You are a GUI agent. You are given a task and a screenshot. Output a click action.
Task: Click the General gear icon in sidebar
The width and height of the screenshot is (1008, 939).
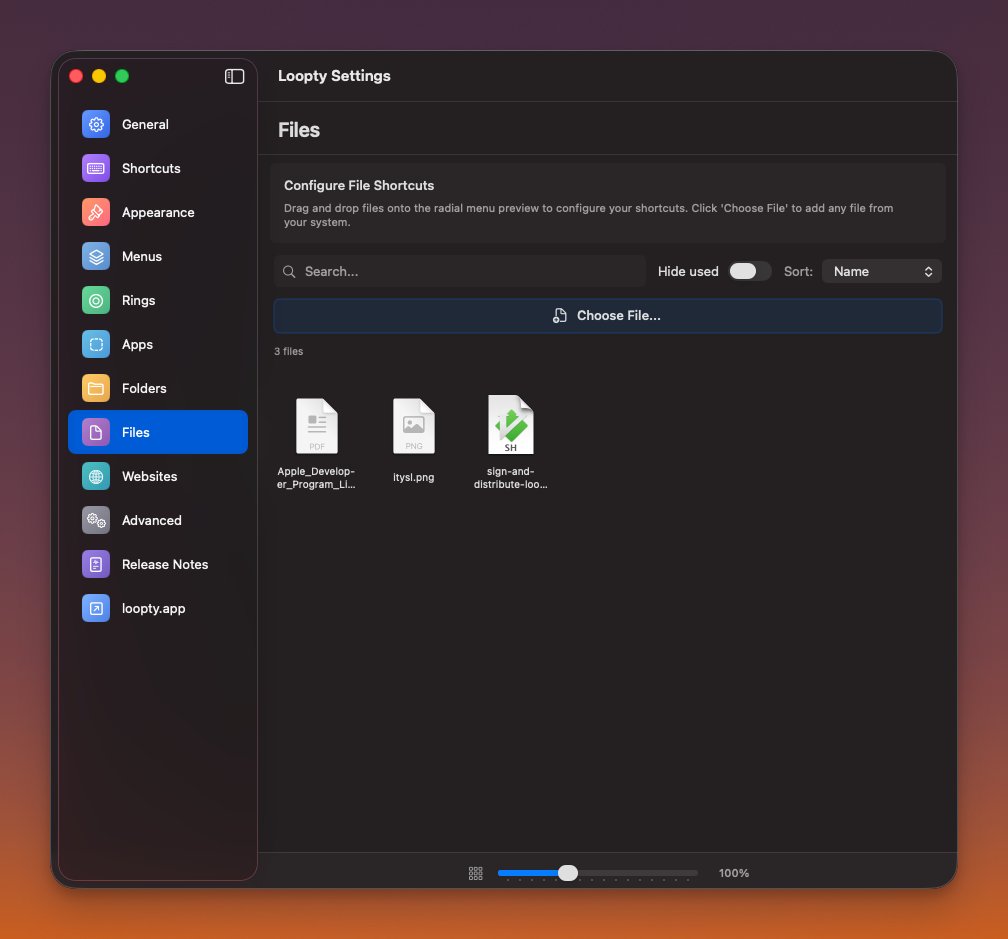96,124
